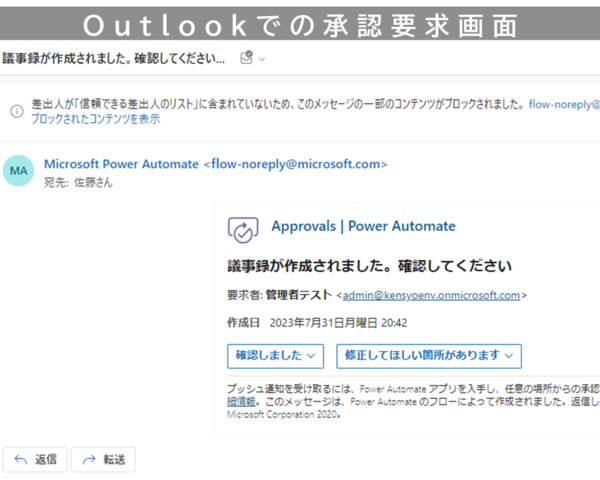Click the flow-noreply@ sender link in banner
Image resolution: width=600 pixels, height=480 pixels.
564,104
